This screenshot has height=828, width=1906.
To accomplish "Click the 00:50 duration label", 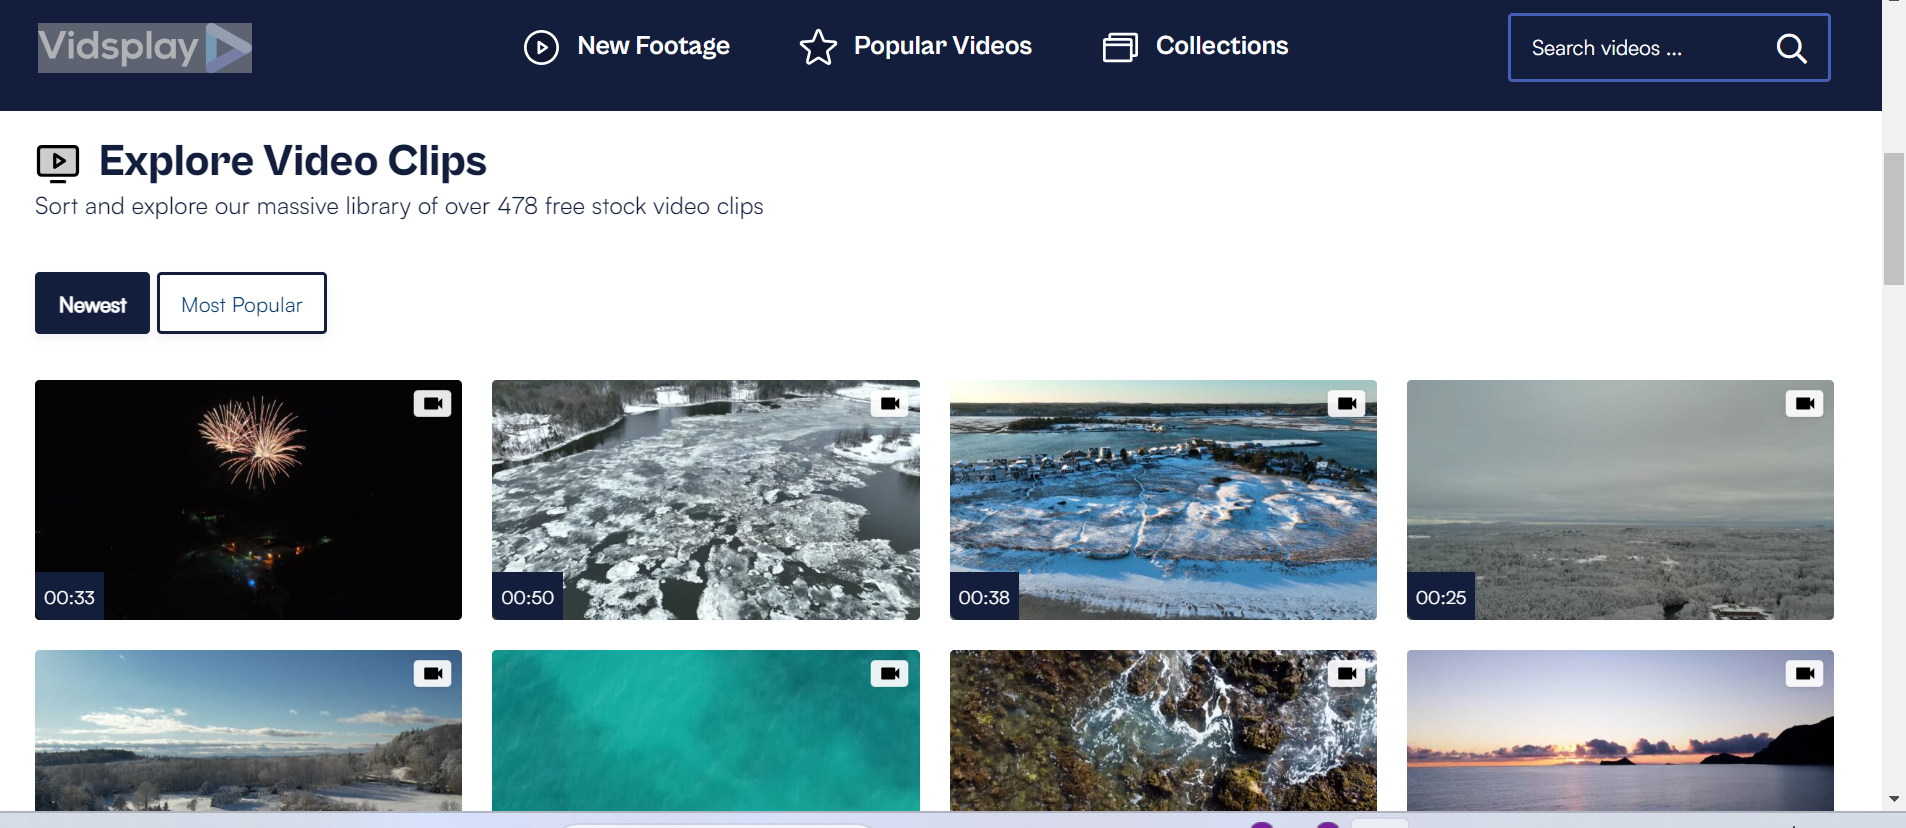I will (x=527, y=597).
